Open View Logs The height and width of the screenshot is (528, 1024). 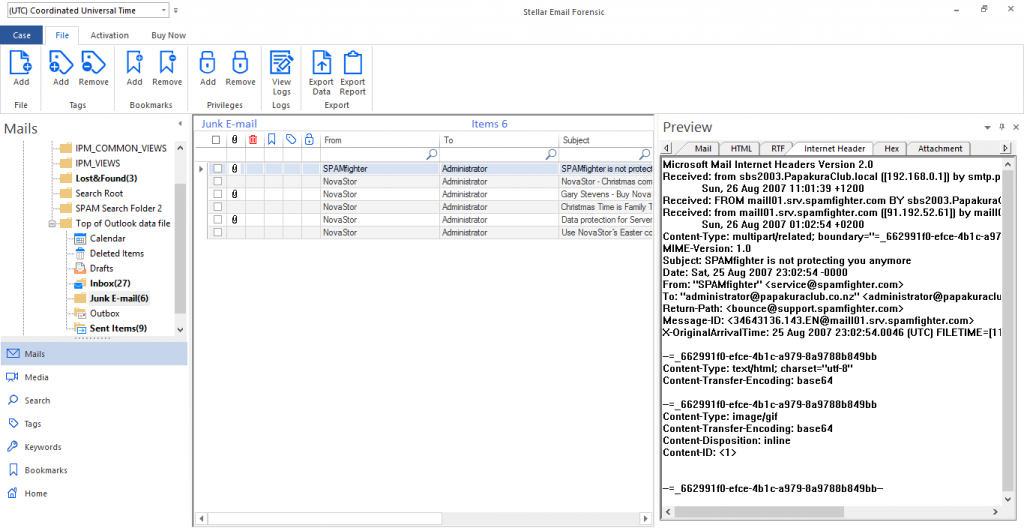point(281,73)
